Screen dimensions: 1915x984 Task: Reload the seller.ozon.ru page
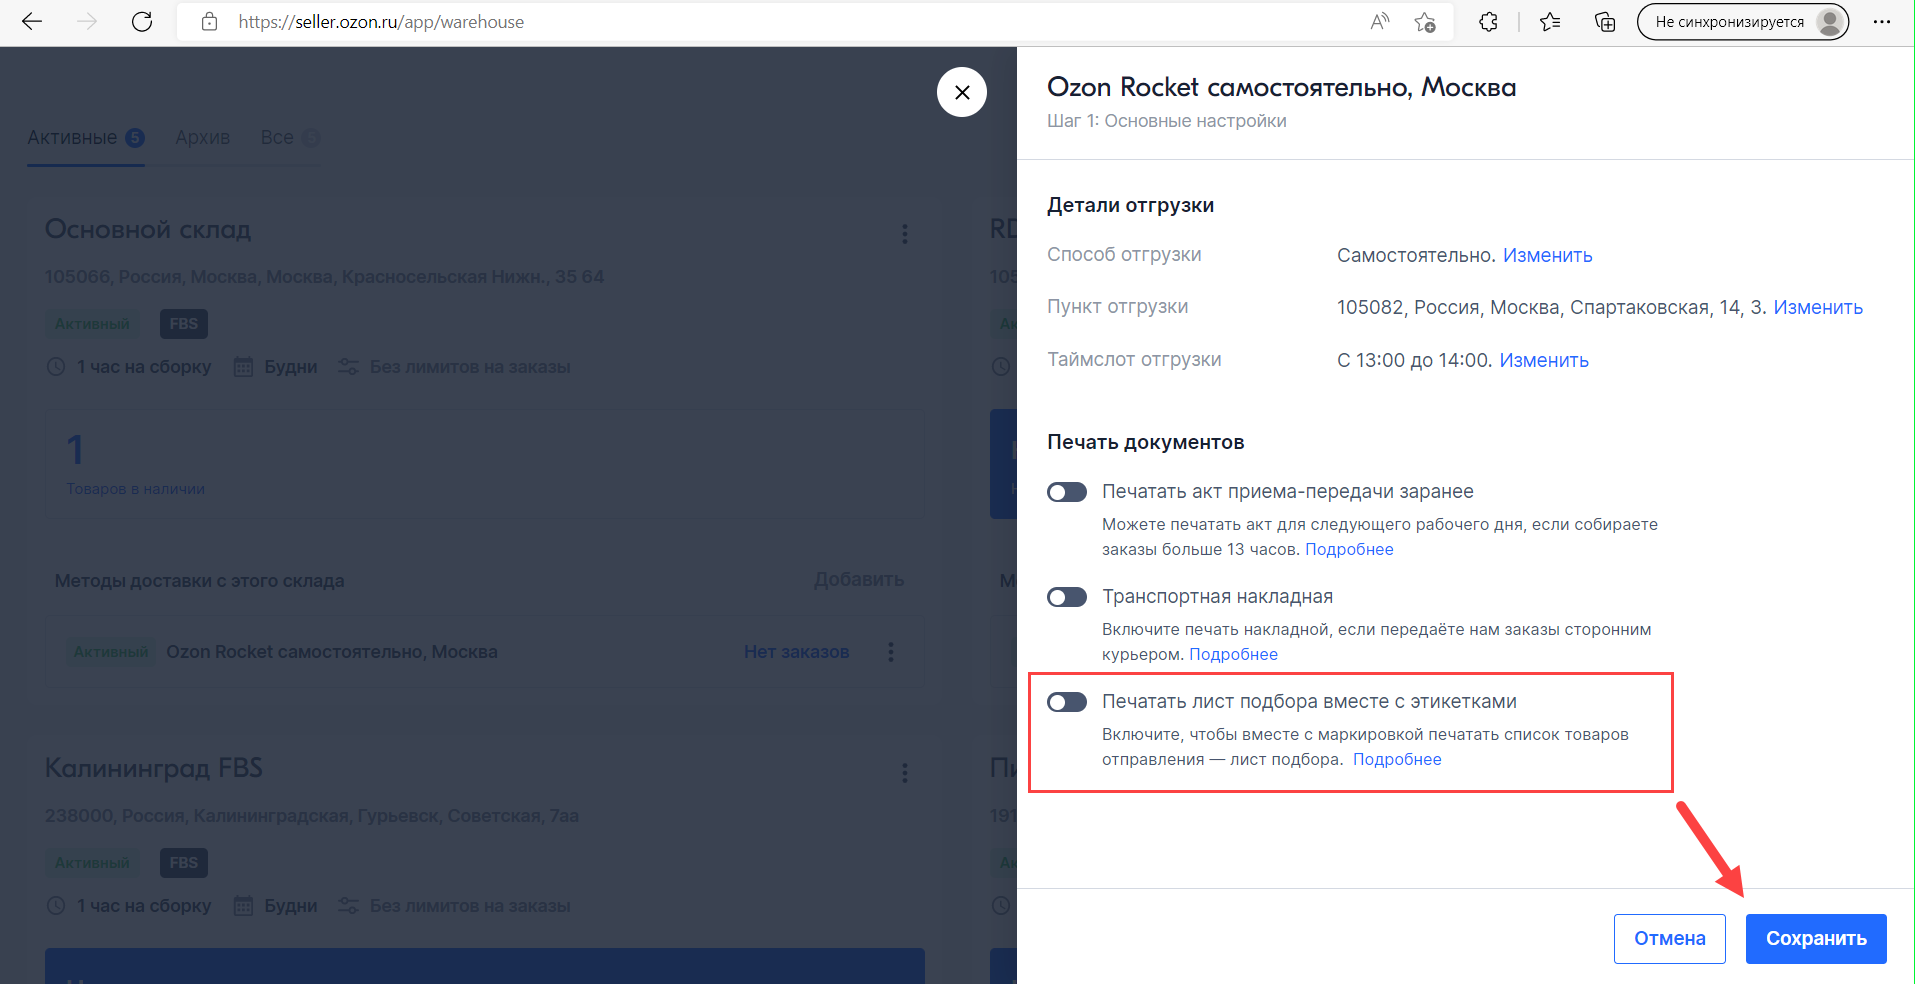[142, 22]
